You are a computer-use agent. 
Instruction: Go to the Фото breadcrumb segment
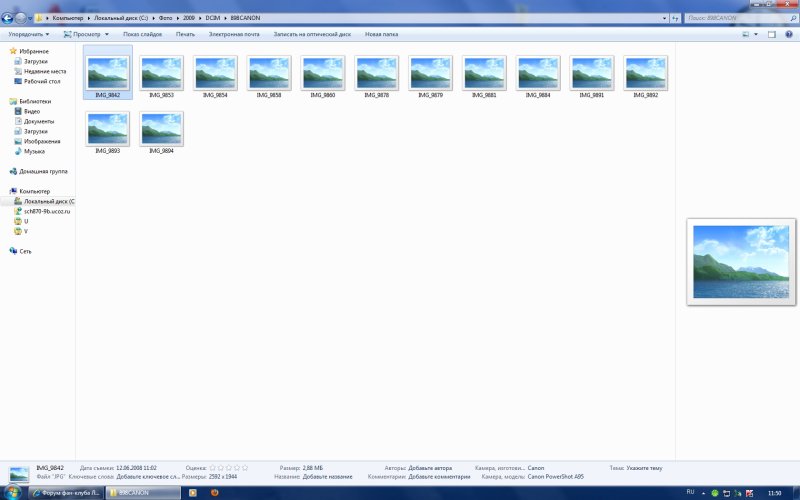coord(165,18)
